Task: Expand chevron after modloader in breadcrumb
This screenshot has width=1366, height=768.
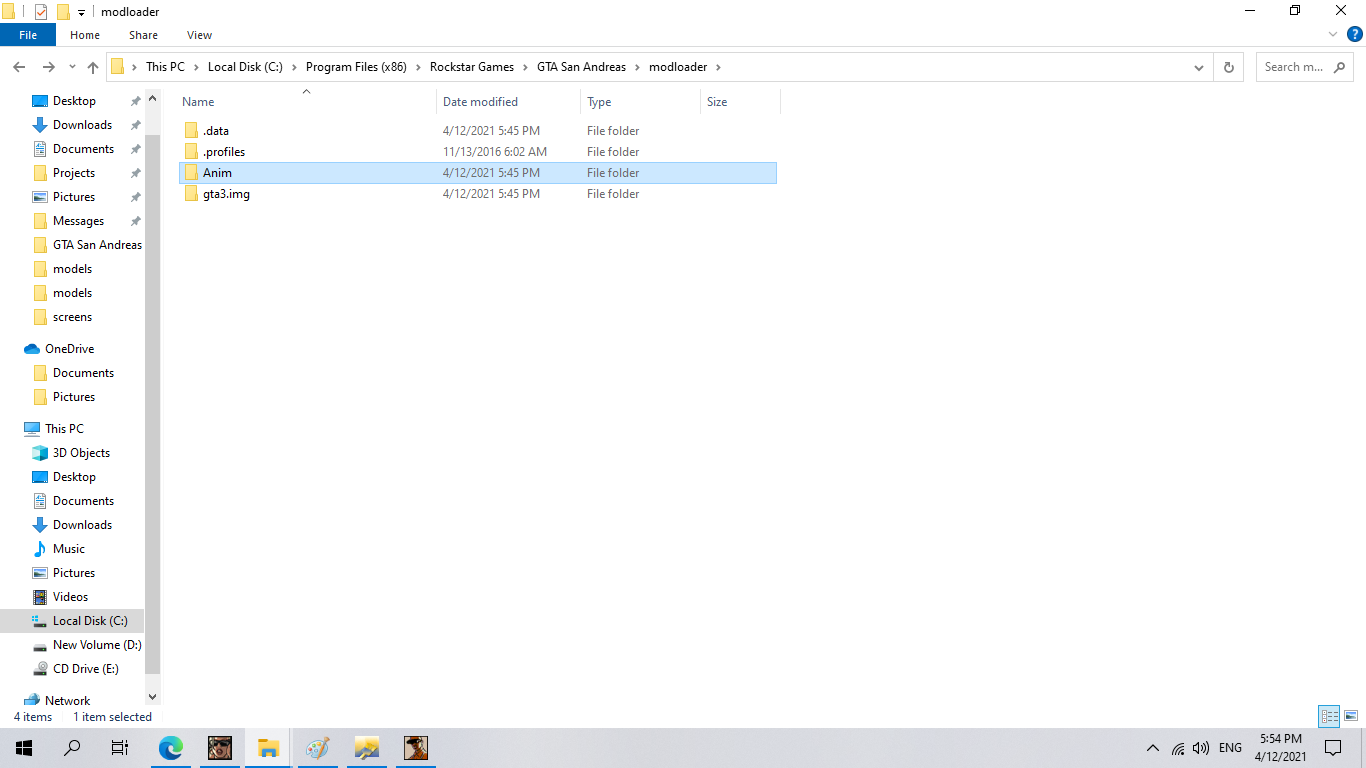Action: pyautogui.click(x=717, y=67)
